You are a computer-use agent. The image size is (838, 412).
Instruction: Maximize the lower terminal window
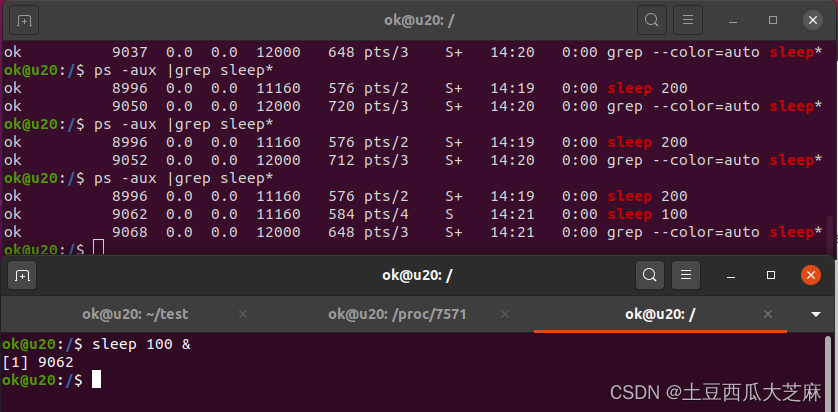(x=771, y=275)
